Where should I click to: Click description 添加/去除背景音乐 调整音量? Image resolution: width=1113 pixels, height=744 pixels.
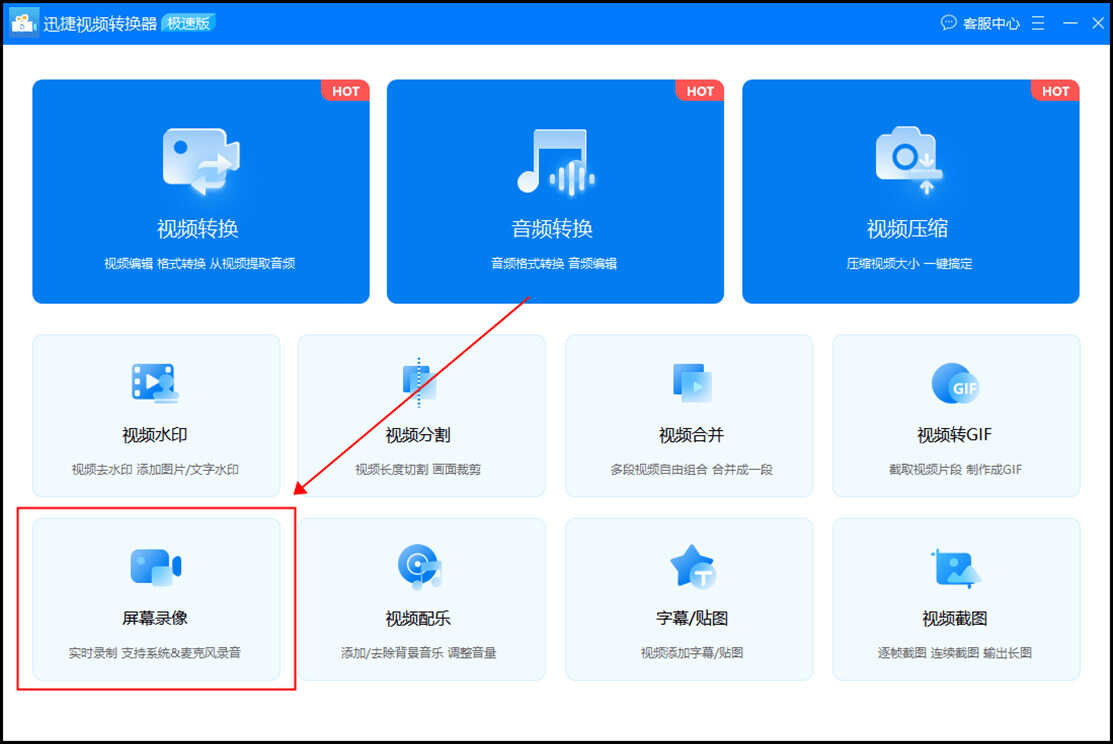419,652
